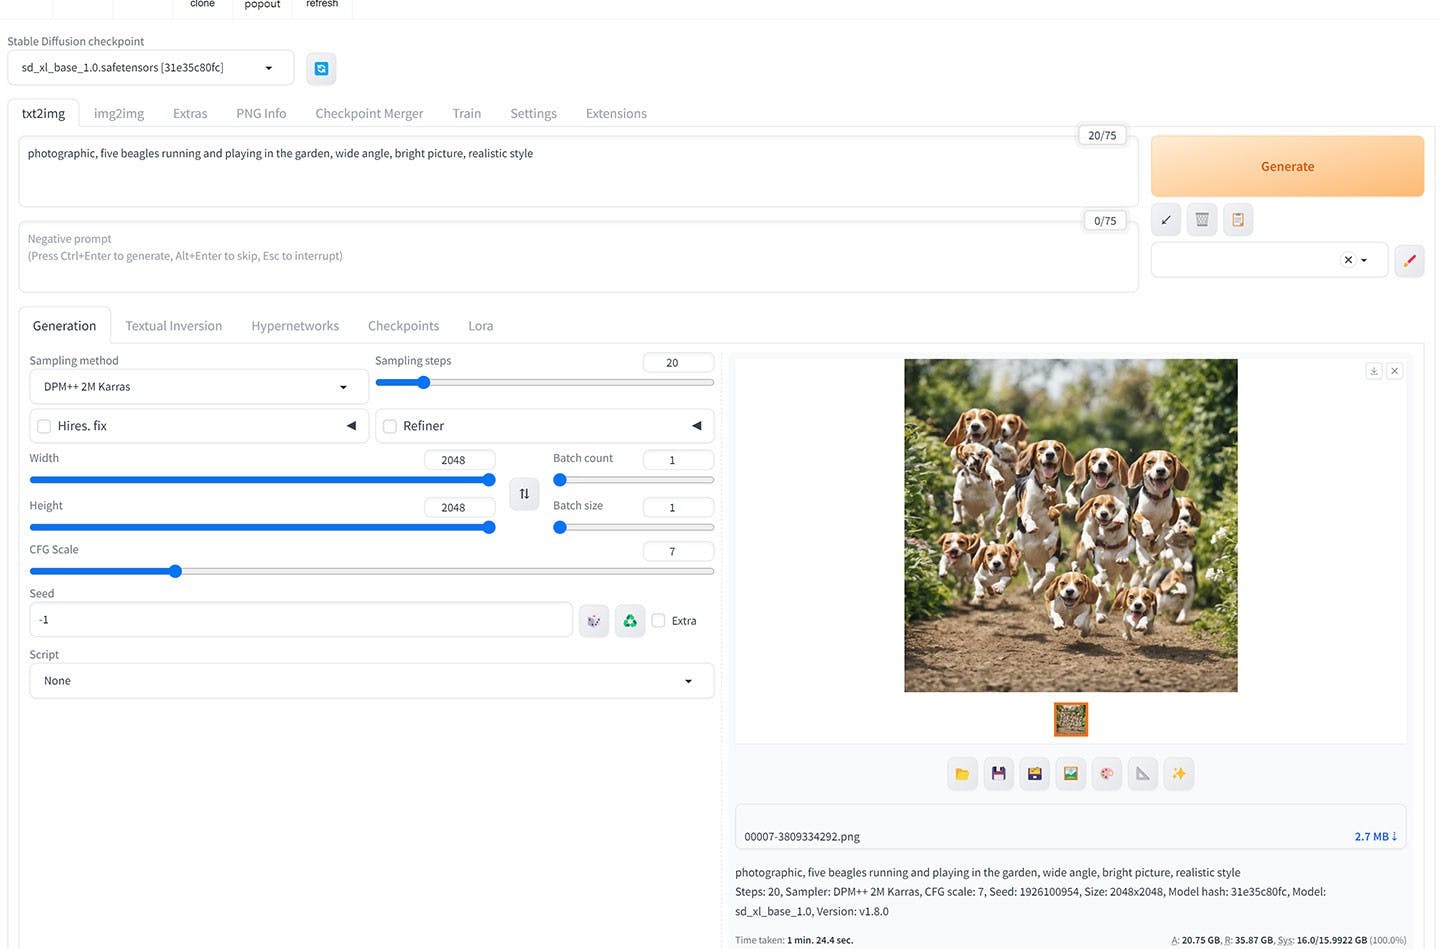1440x949 pixels.
Task: Refresh the Stable Diffusion checkpoint list
Action: tap(321, 68)
